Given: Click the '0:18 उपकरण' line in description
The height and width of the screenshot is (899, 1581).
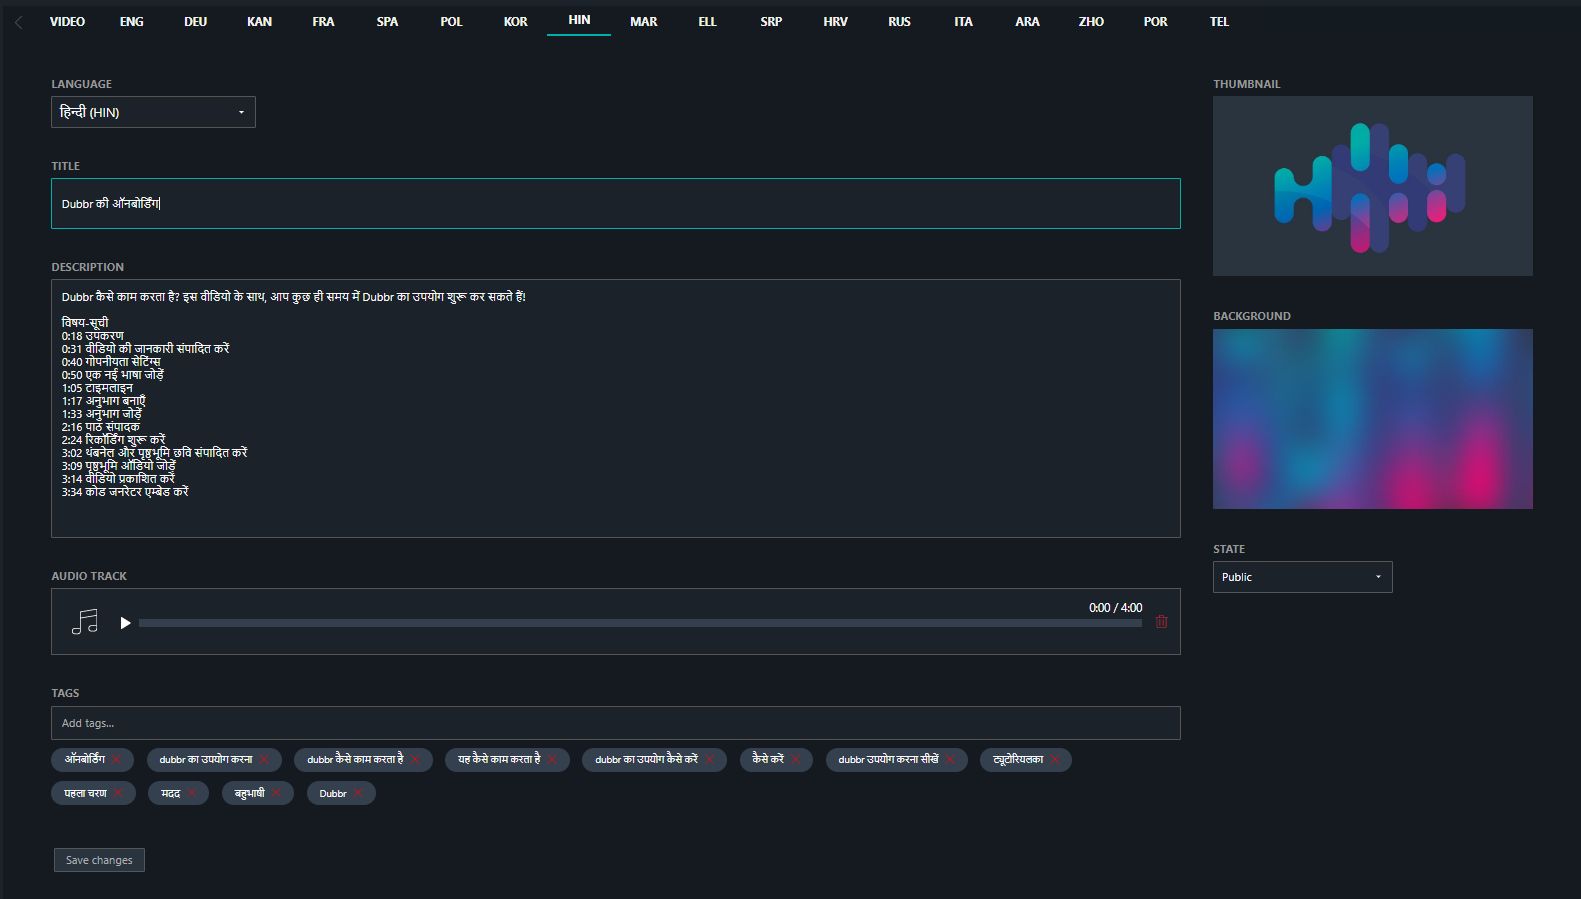Looking at the screenshot, I should (93, 336).
